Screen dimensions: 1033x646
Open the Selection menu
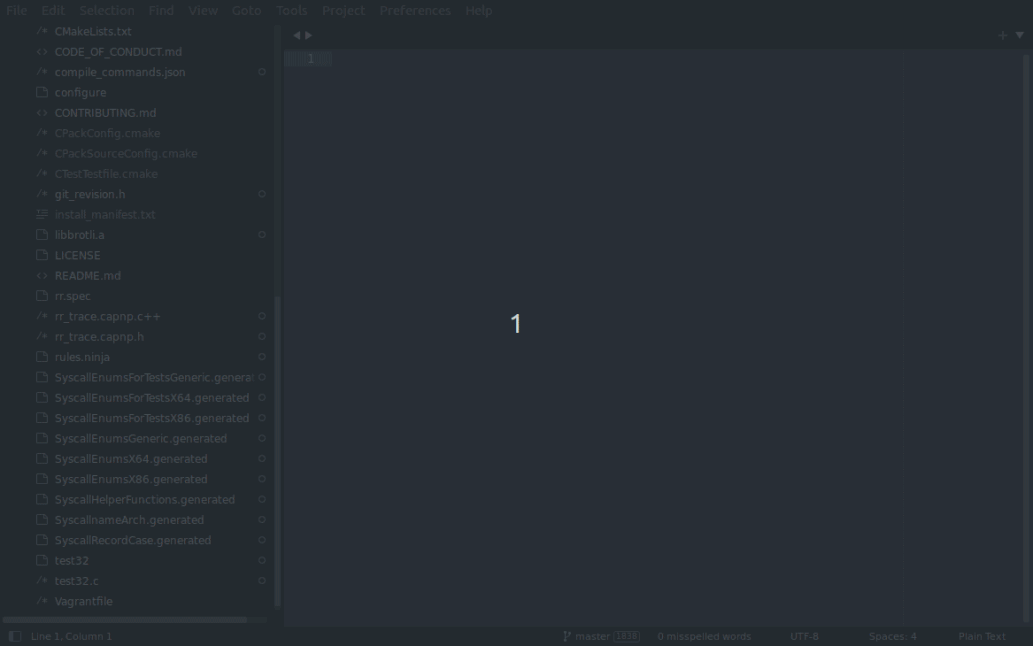pyautogui.click(x=107, y=10)
